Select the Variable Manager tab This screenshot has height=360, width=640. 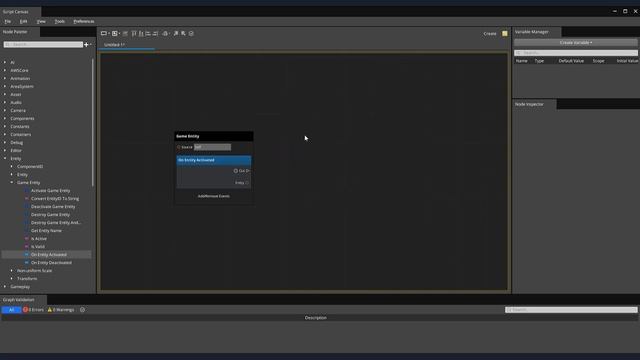coord(531,32)
